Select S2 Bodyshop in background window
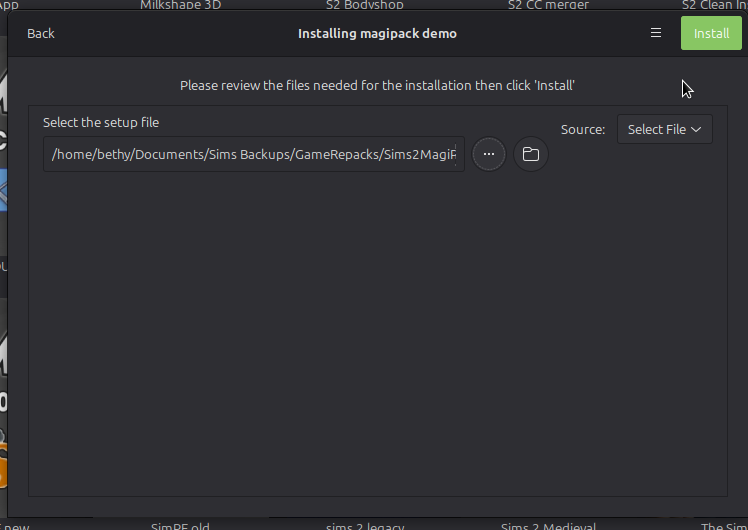 (365, 5)
